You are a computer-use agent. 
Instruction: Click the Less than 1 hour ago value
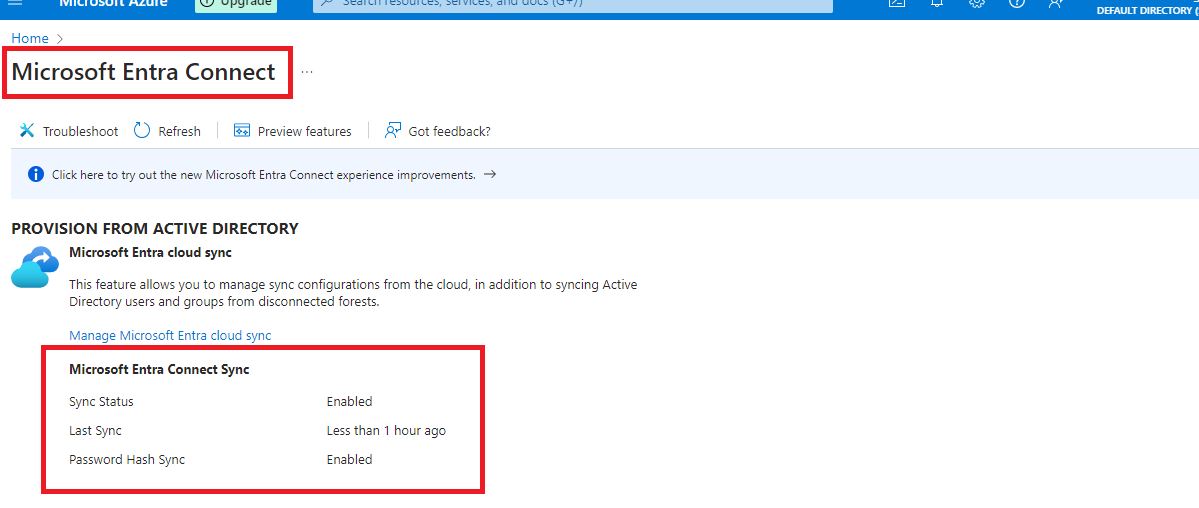[x=386, y=431]
